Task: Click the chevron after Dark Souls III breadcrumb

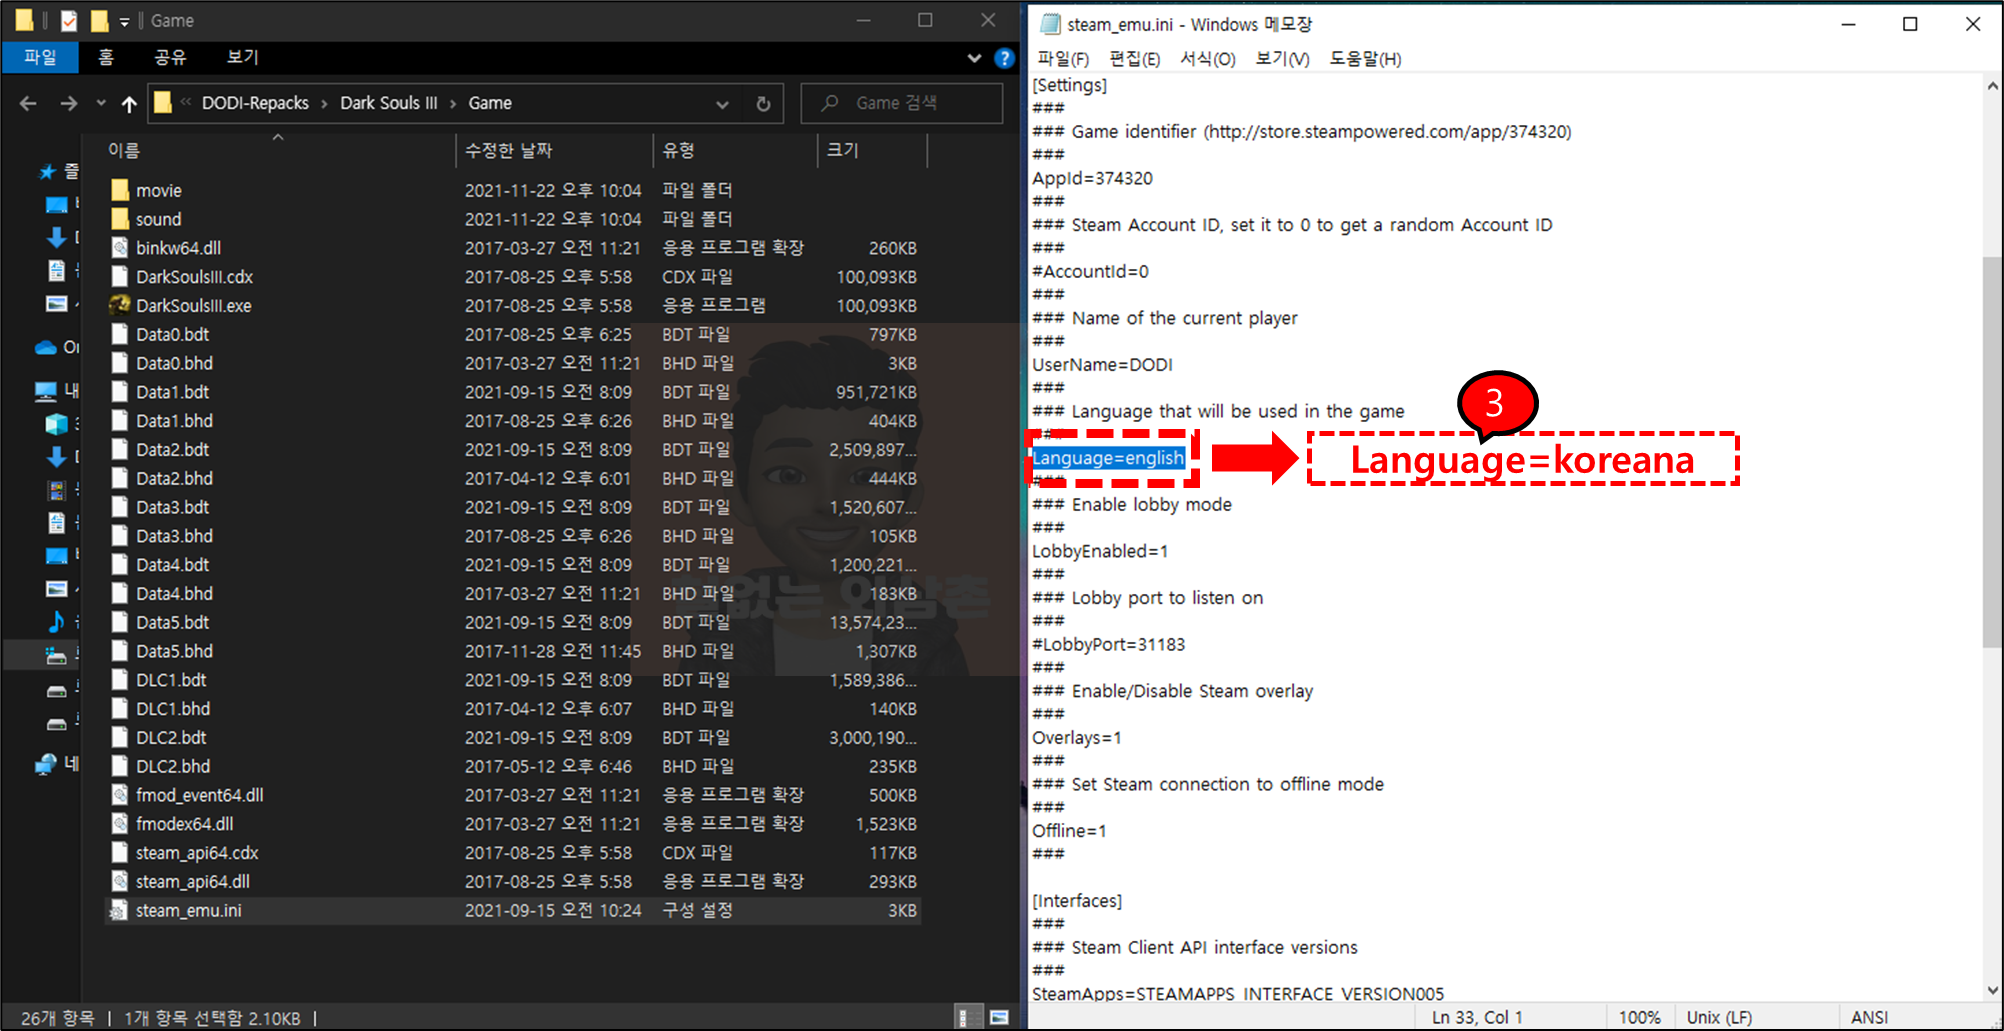Action: pyautogui.click(x=453, y=103)
